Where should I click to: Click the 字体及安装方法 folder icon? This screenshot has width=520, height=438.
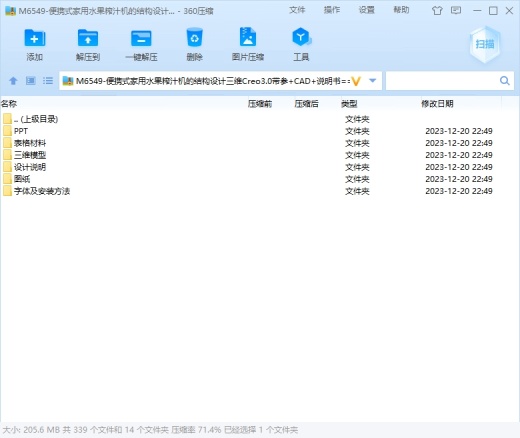7,191
